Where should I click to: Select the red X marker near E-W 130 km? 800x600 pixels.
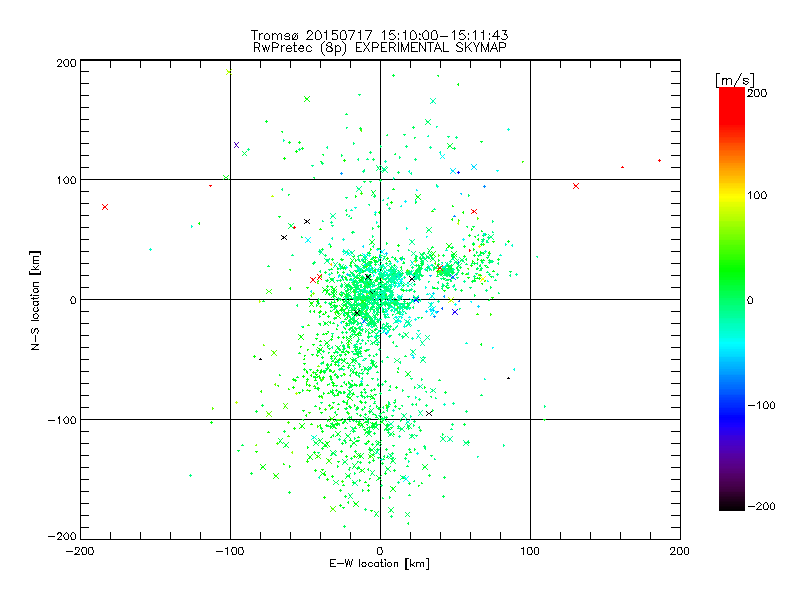point(576,186)
